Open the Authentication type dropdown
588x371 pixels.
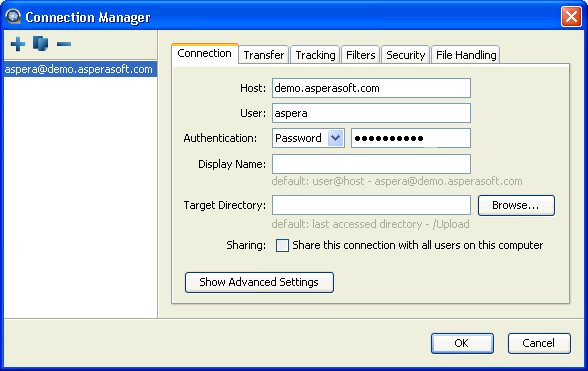click(x=308, y=138)
